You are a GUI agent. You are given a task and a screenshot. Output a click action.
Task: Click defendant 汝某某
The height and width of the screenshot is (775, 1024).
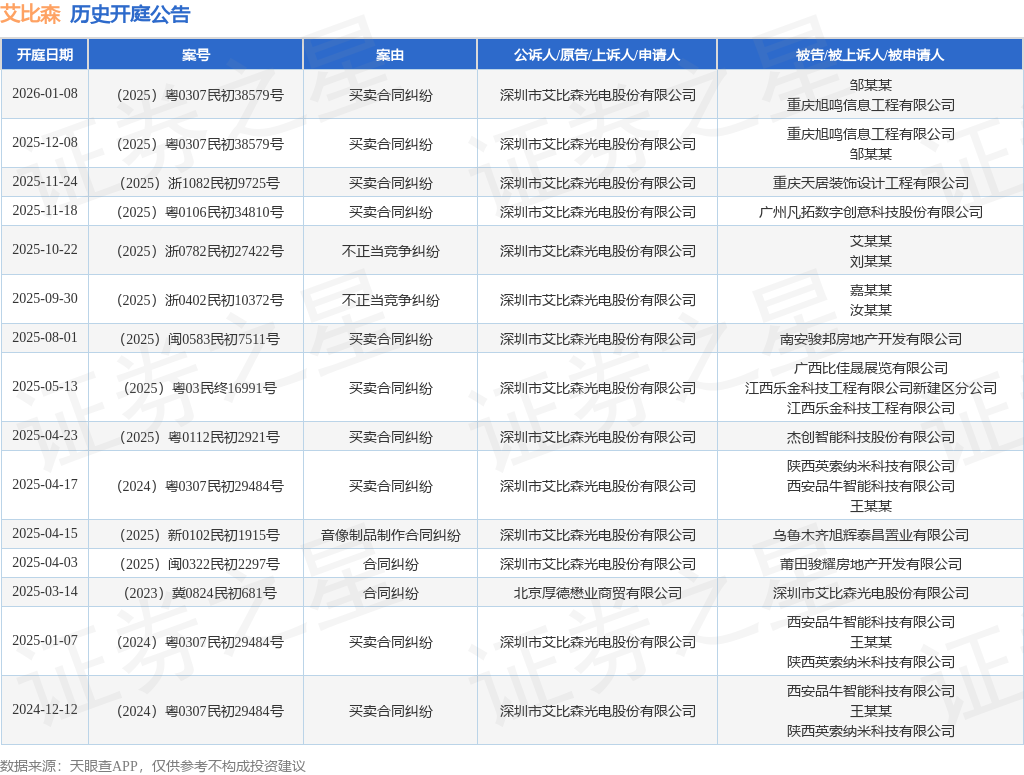[x=871, y=310]
